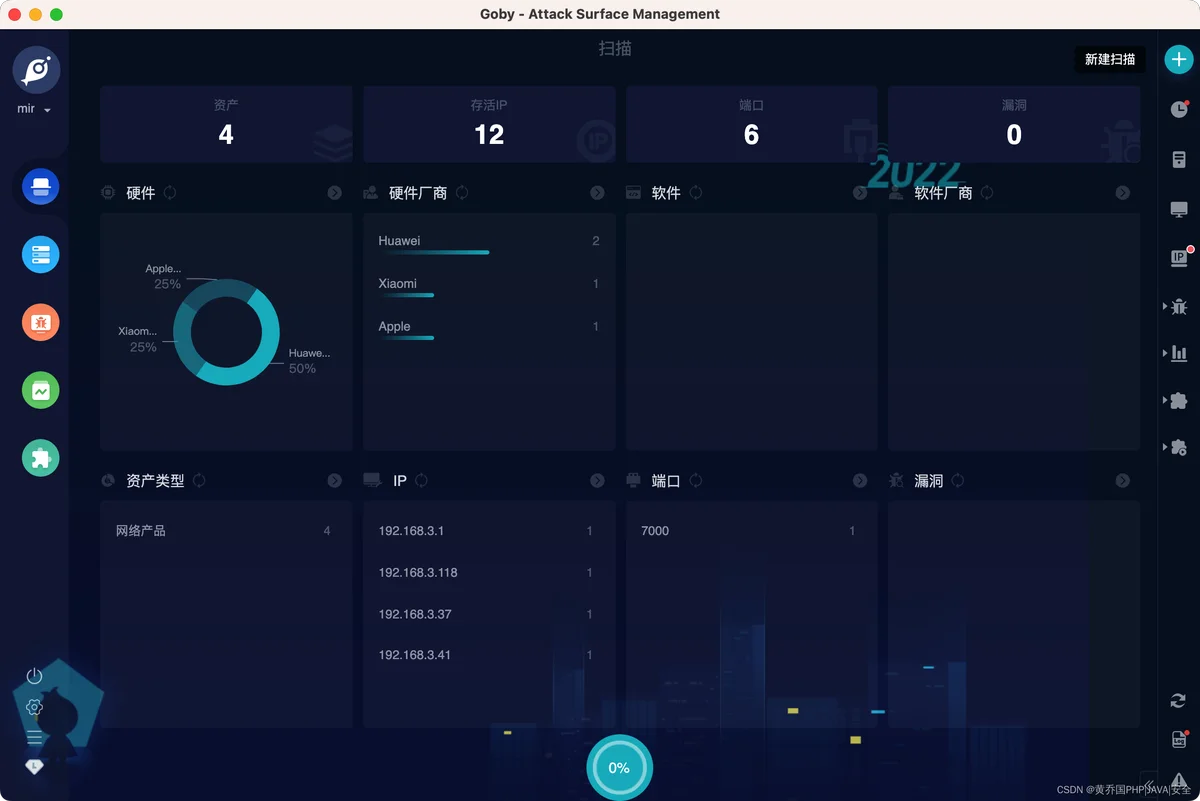The image size is (1200, 801).
Task: Click the 资产 count card showing 4
Action: [226, 124]
